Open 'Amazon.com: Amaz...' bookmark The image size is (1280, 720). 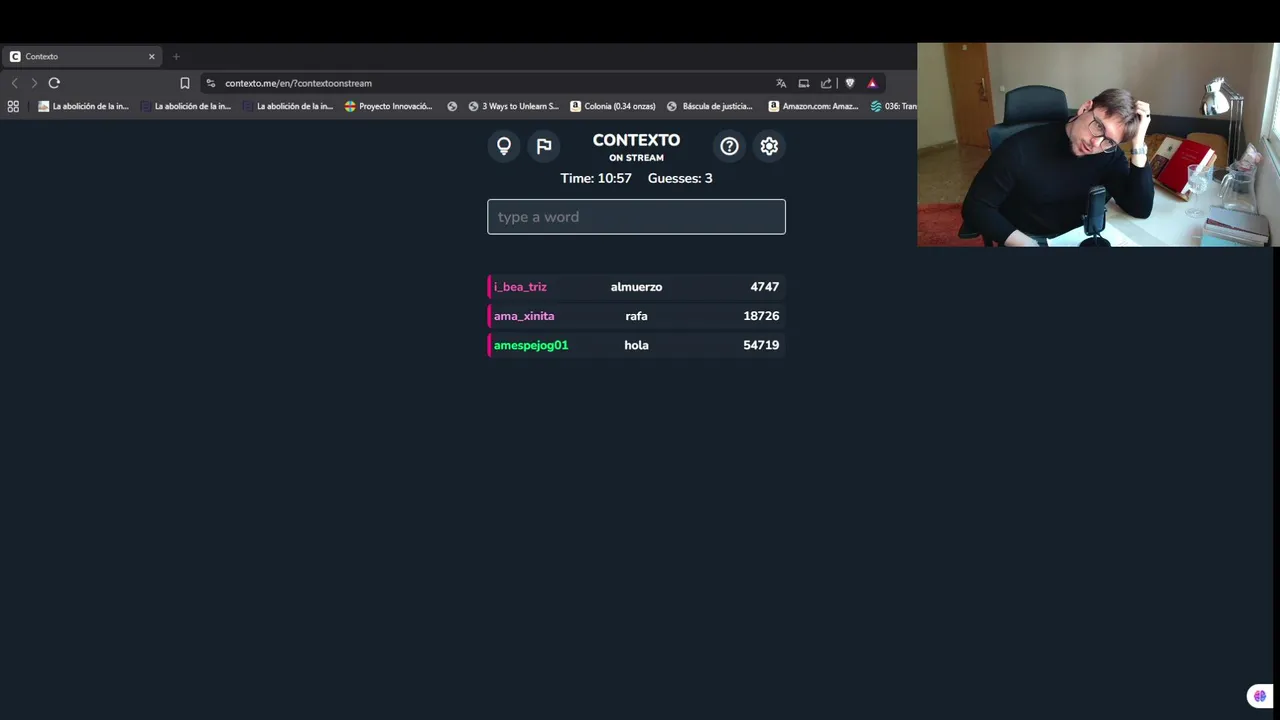[x=813, y=106]
